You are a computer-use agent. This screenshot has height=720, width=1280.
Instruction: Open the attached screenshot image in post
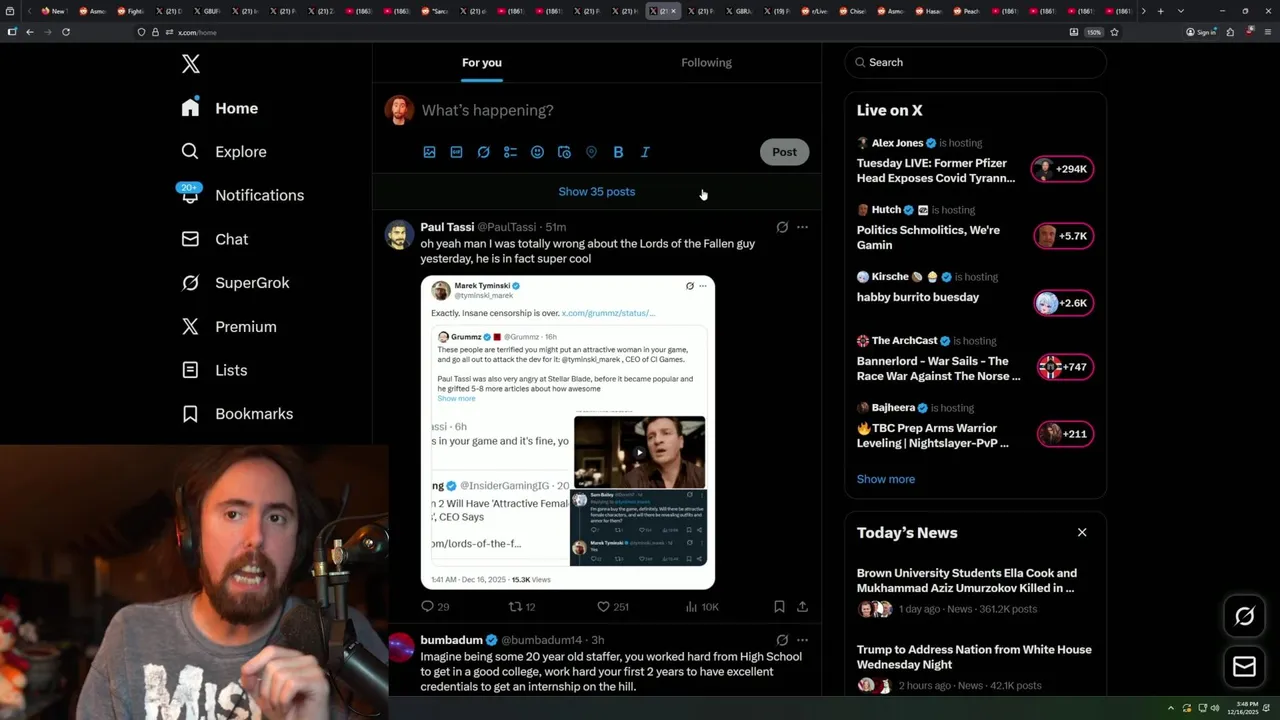click(x=568, y=432)
